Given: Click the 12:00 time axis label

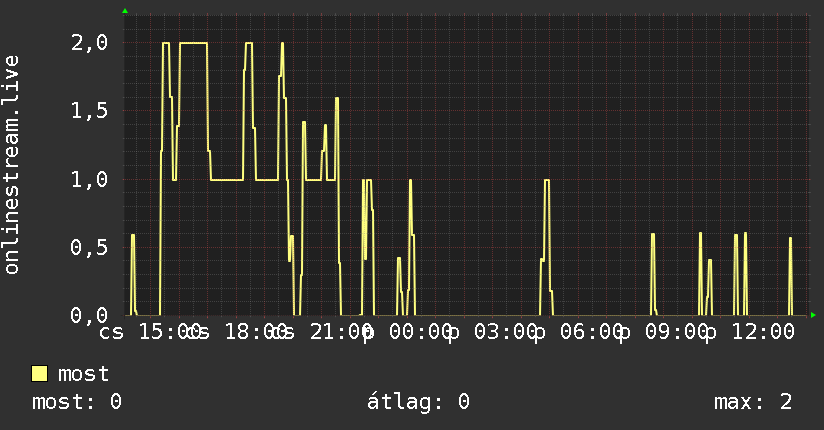Looking at the screenshot, I should pyautogui.click(x=763, y=332).
